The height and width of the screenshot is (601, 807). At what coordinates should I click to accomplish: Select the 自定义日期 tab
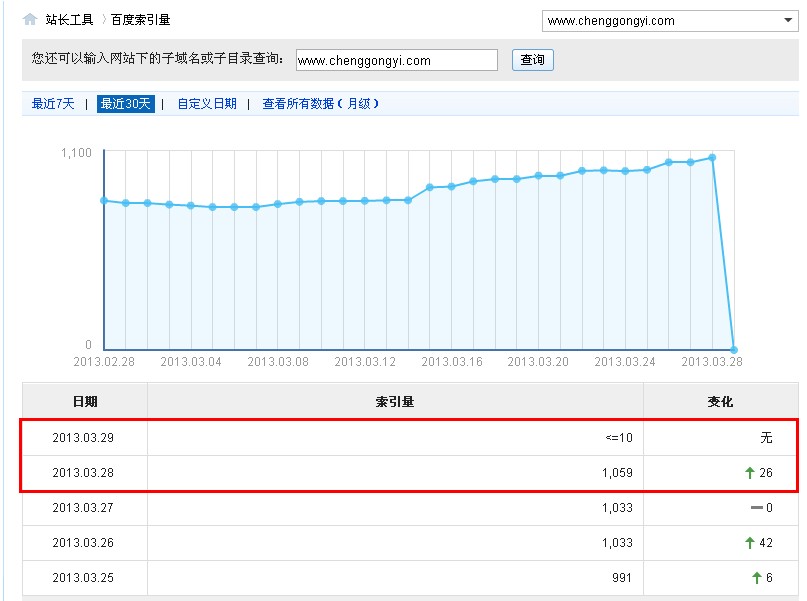pyautogui.click(x=207, y=103)
